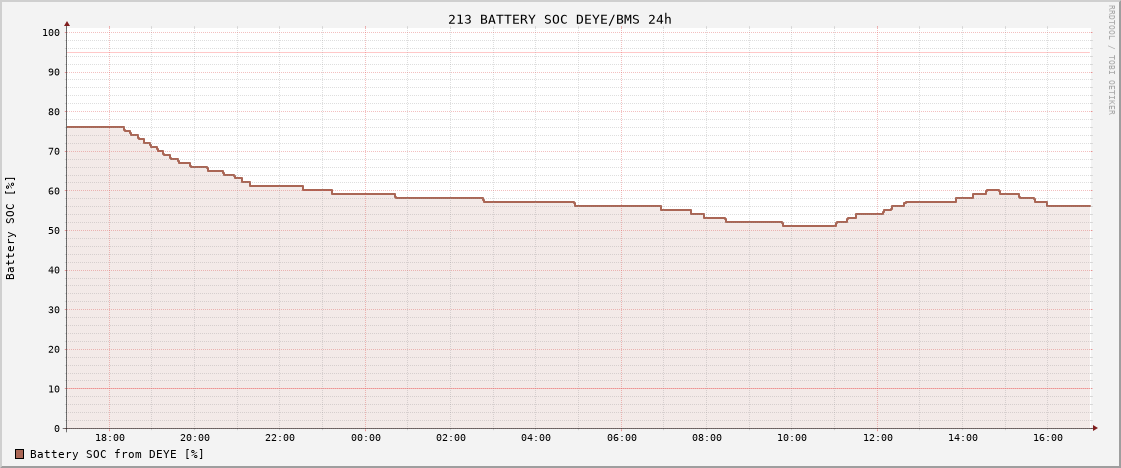
Task: Click the chart title 213 BATTERY SOC DEYE/BMS 24h
Action: 559,19
